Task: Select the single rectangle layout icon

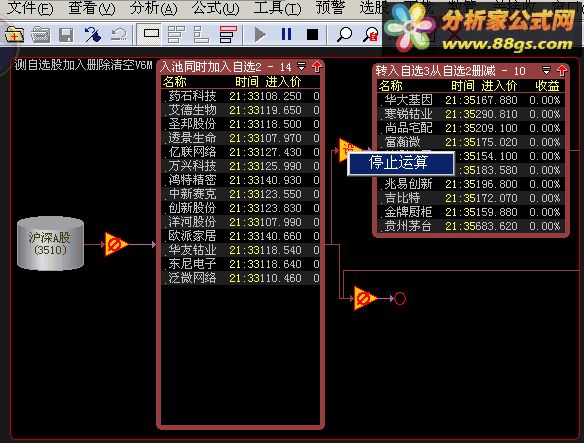Action: [151, 34]
